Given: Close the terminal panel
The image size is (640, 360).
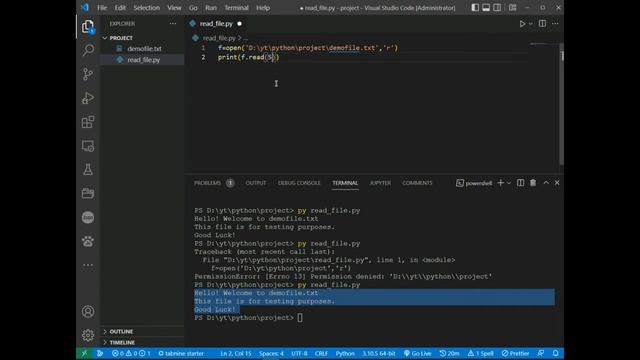Looking at the screenshot, I should point(557,183).
